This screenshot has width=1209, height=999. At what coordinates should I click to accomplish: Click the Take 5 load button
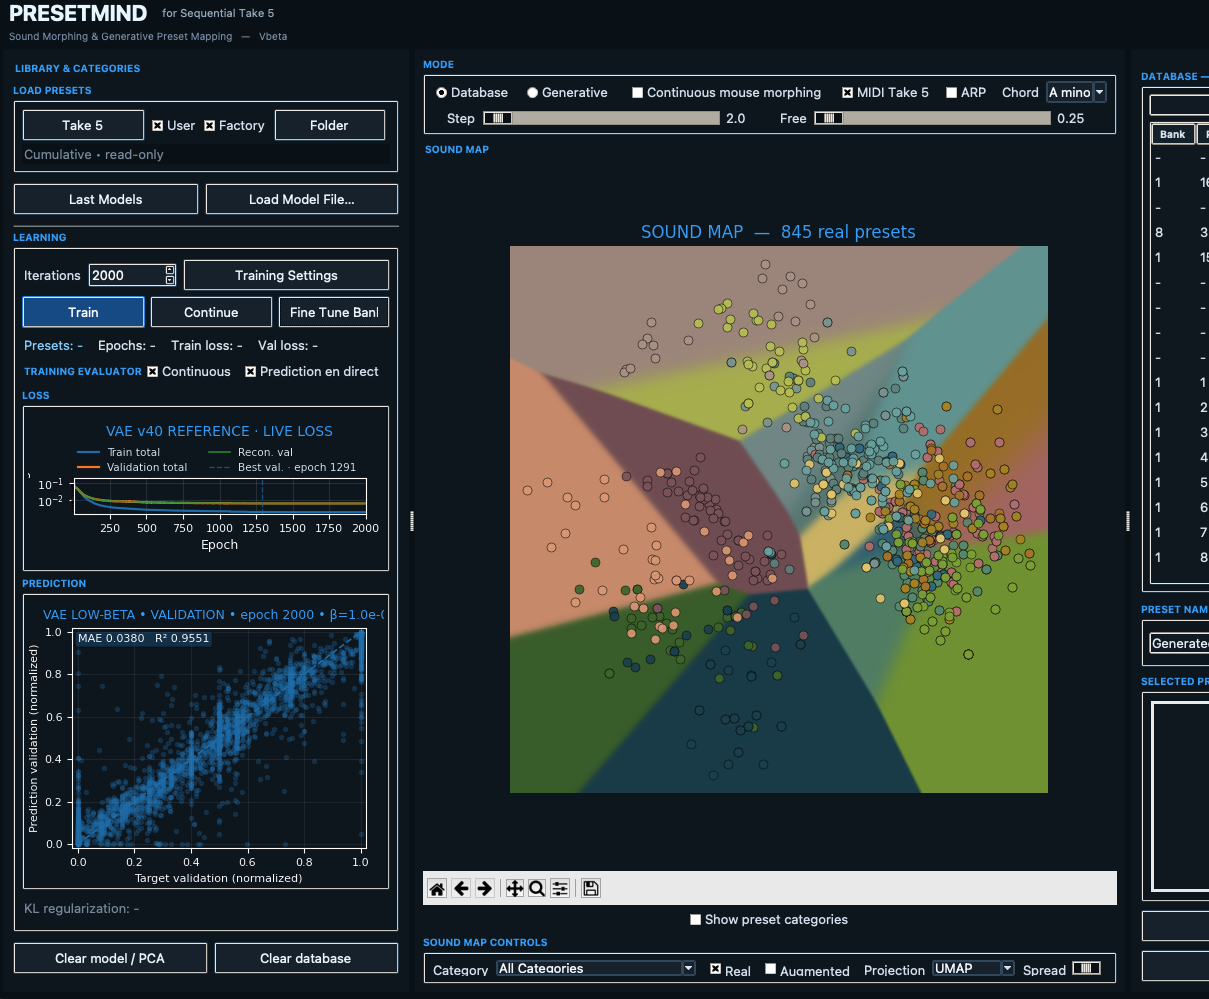[82, 125]
